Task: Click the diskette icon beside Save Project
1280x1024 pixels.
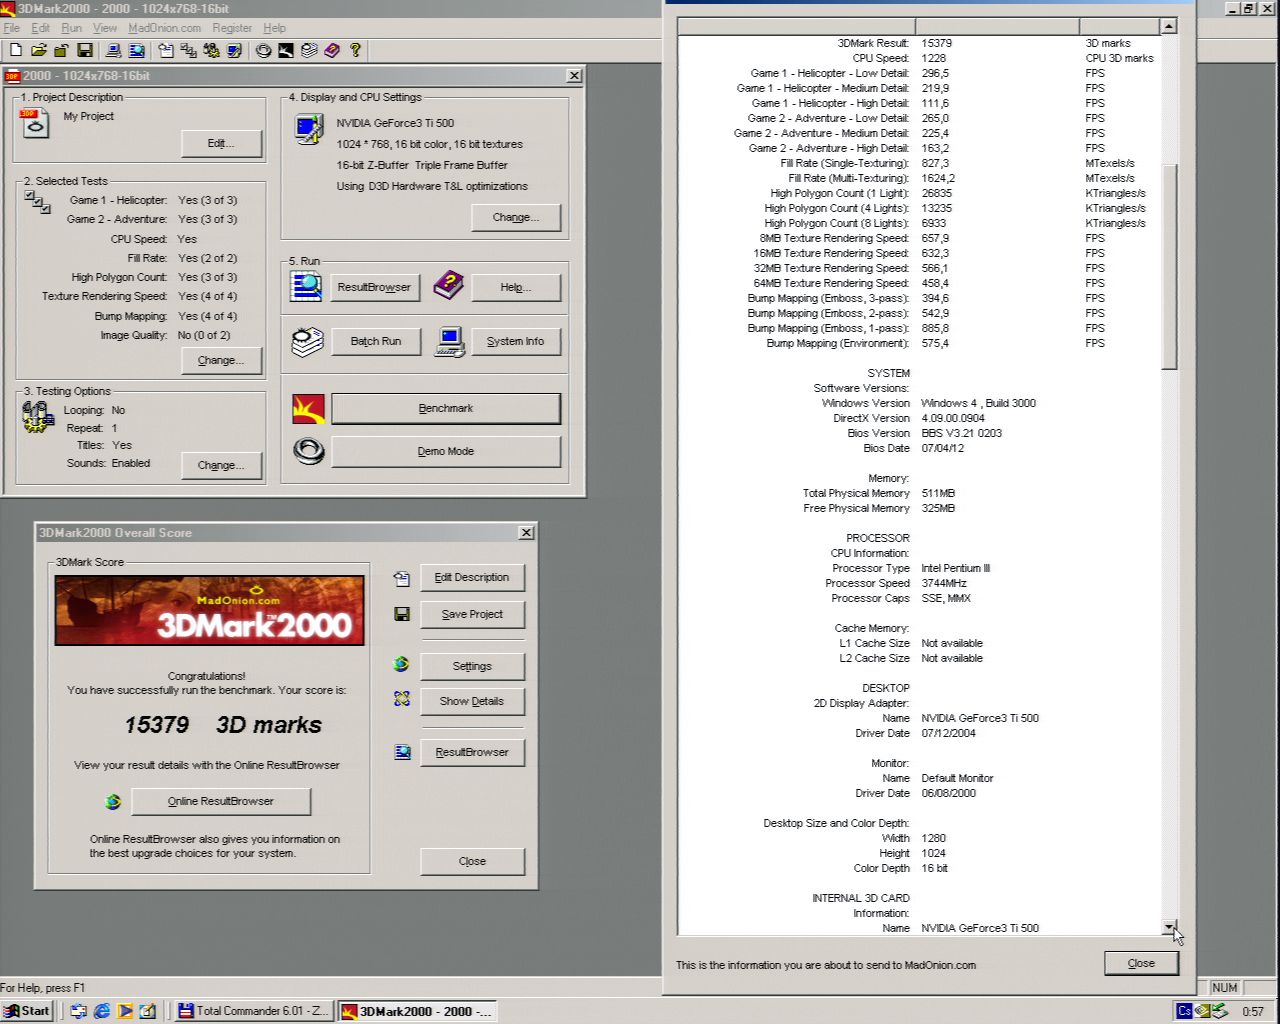Action: point(402,614)
